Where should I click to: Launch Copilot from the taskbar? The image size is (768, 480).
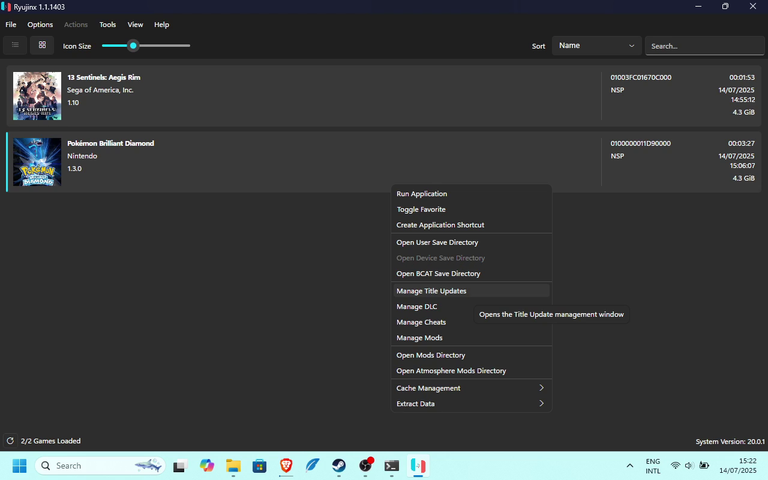pyautogui.click(x=207, y=466)
